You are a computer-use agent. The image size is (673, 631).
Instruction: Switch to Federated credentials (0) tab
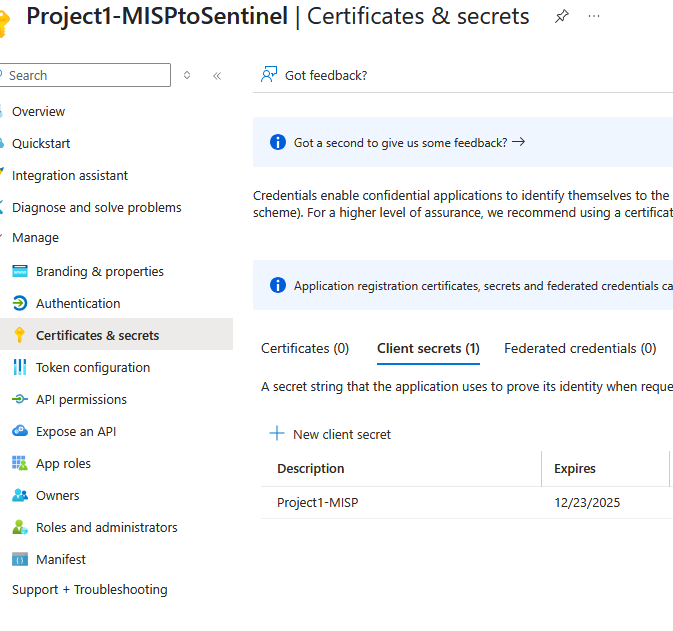(x=580, y=349)
